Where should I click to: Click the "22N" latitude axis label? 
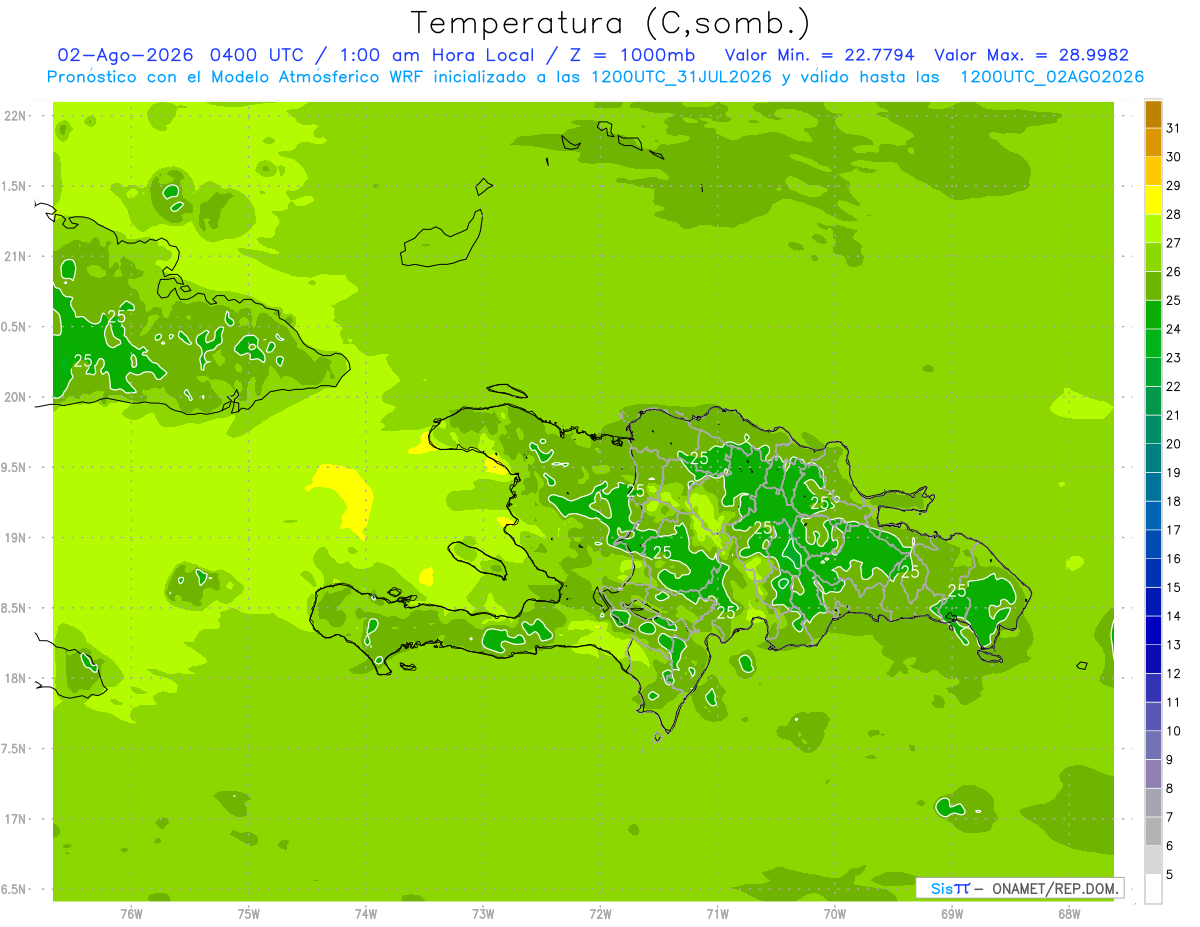pyautogui.click(x=16, y=116)
